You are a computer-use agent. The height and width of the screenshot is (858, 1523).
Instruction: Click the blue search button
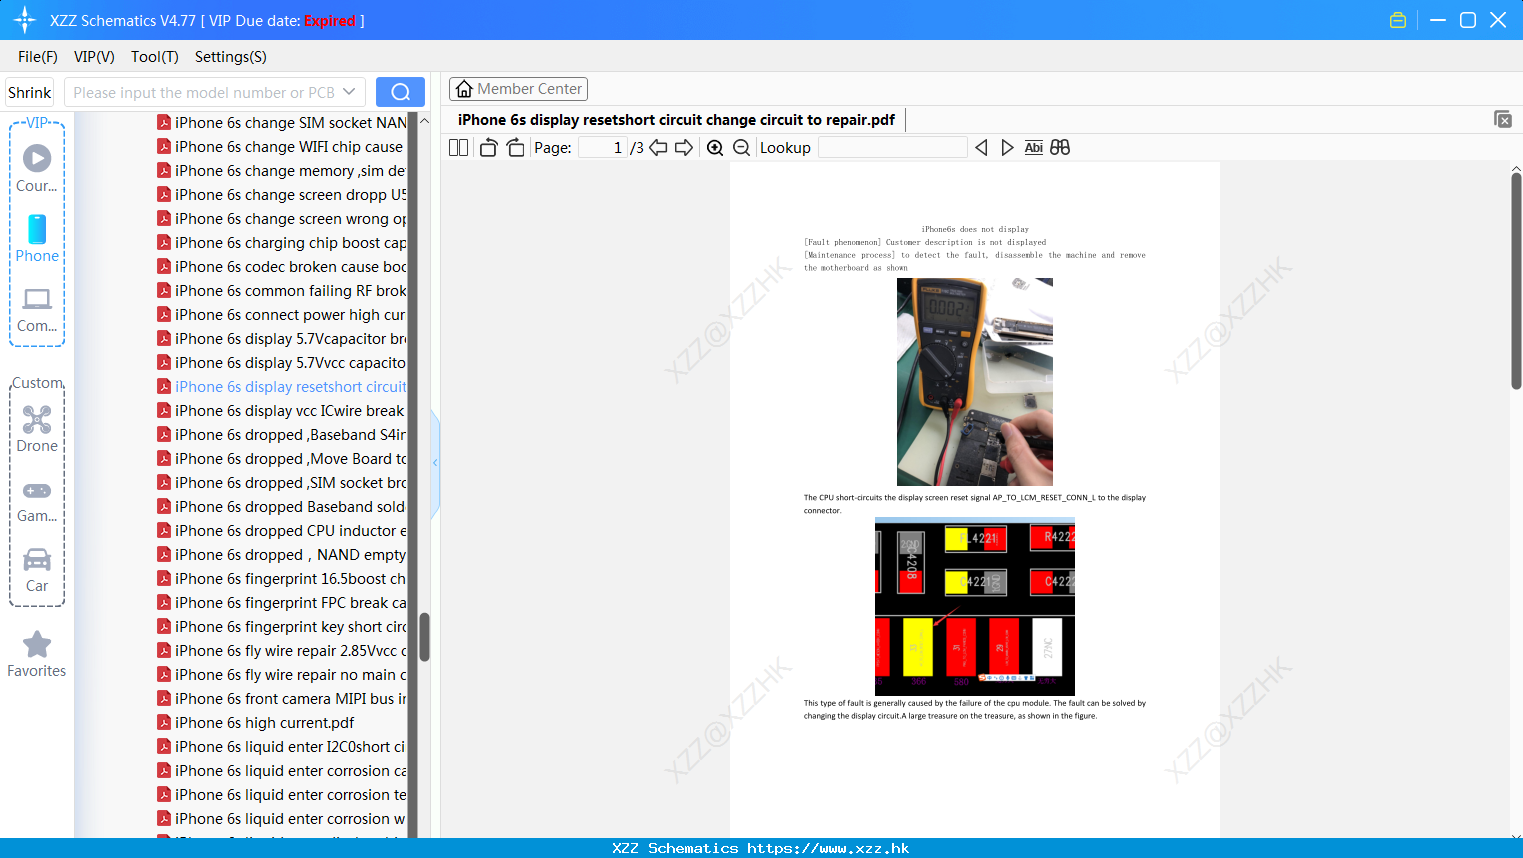tap(400, 92)
